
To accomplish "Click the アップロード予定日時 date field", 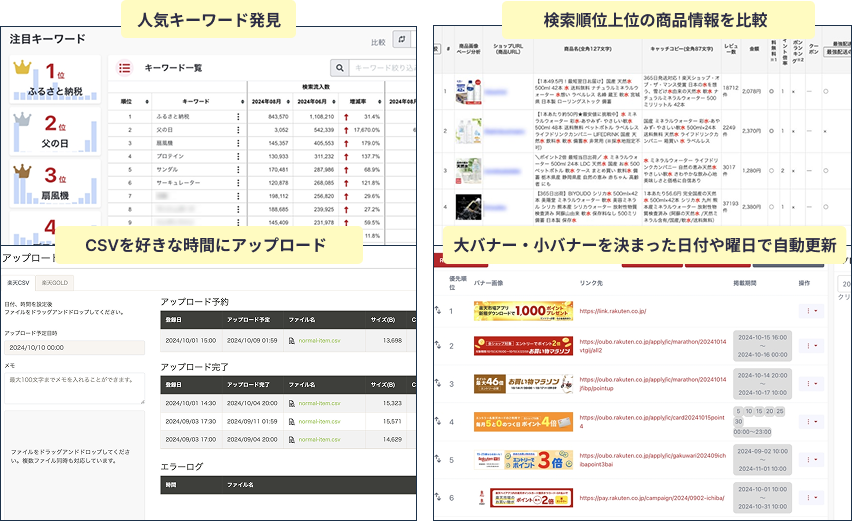I will pyautogui.click(x=75, y=348).
